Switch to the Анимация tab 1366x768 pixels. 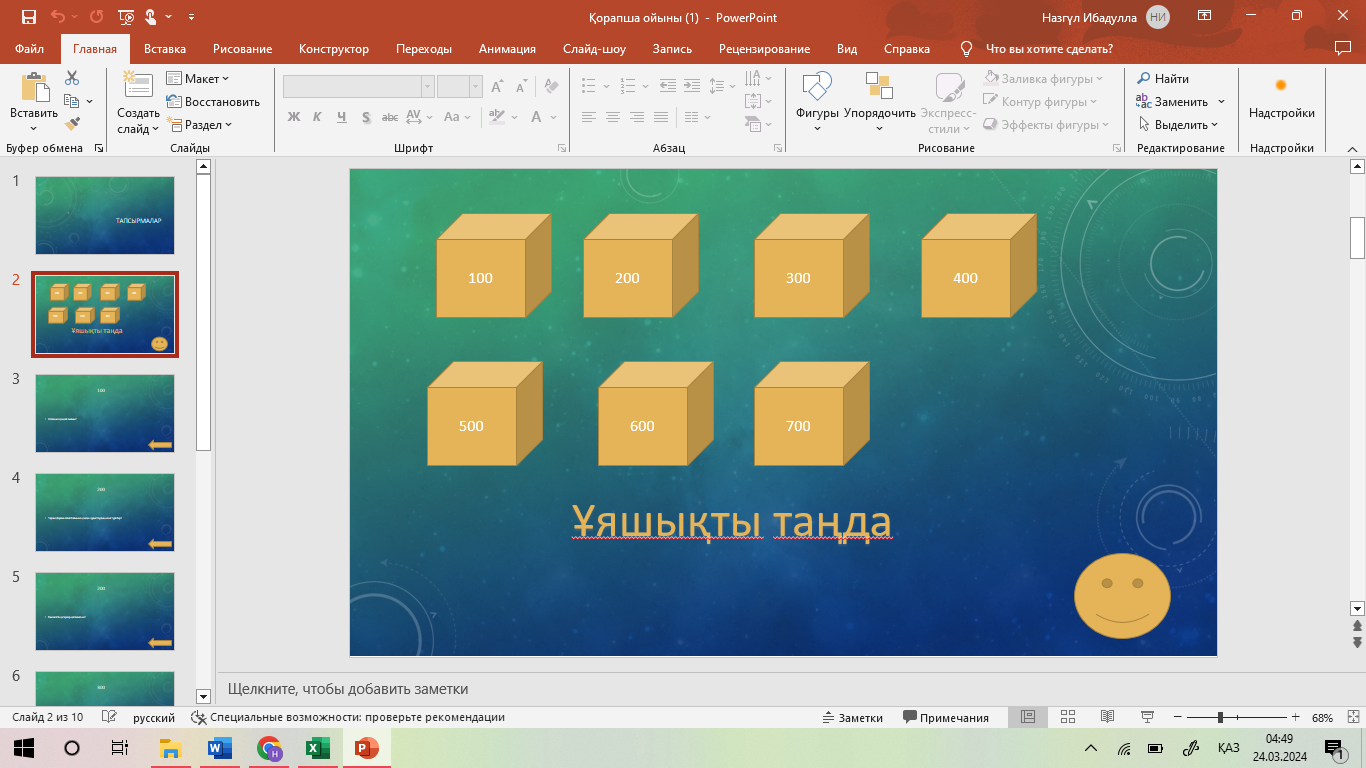pos(507,49)
